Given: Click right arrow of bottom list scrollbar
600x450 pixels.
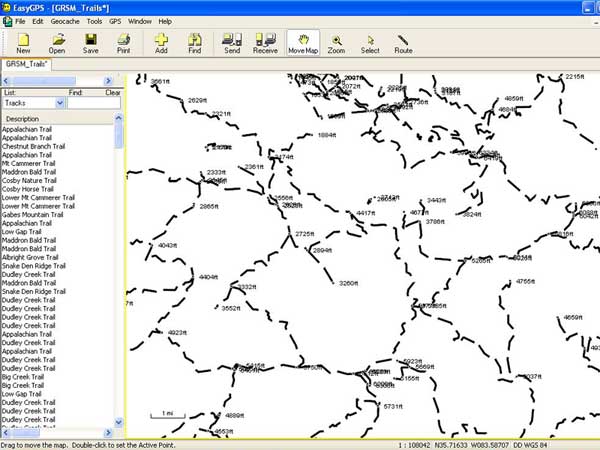Looking at the screenshot, I should click(108, 433).
